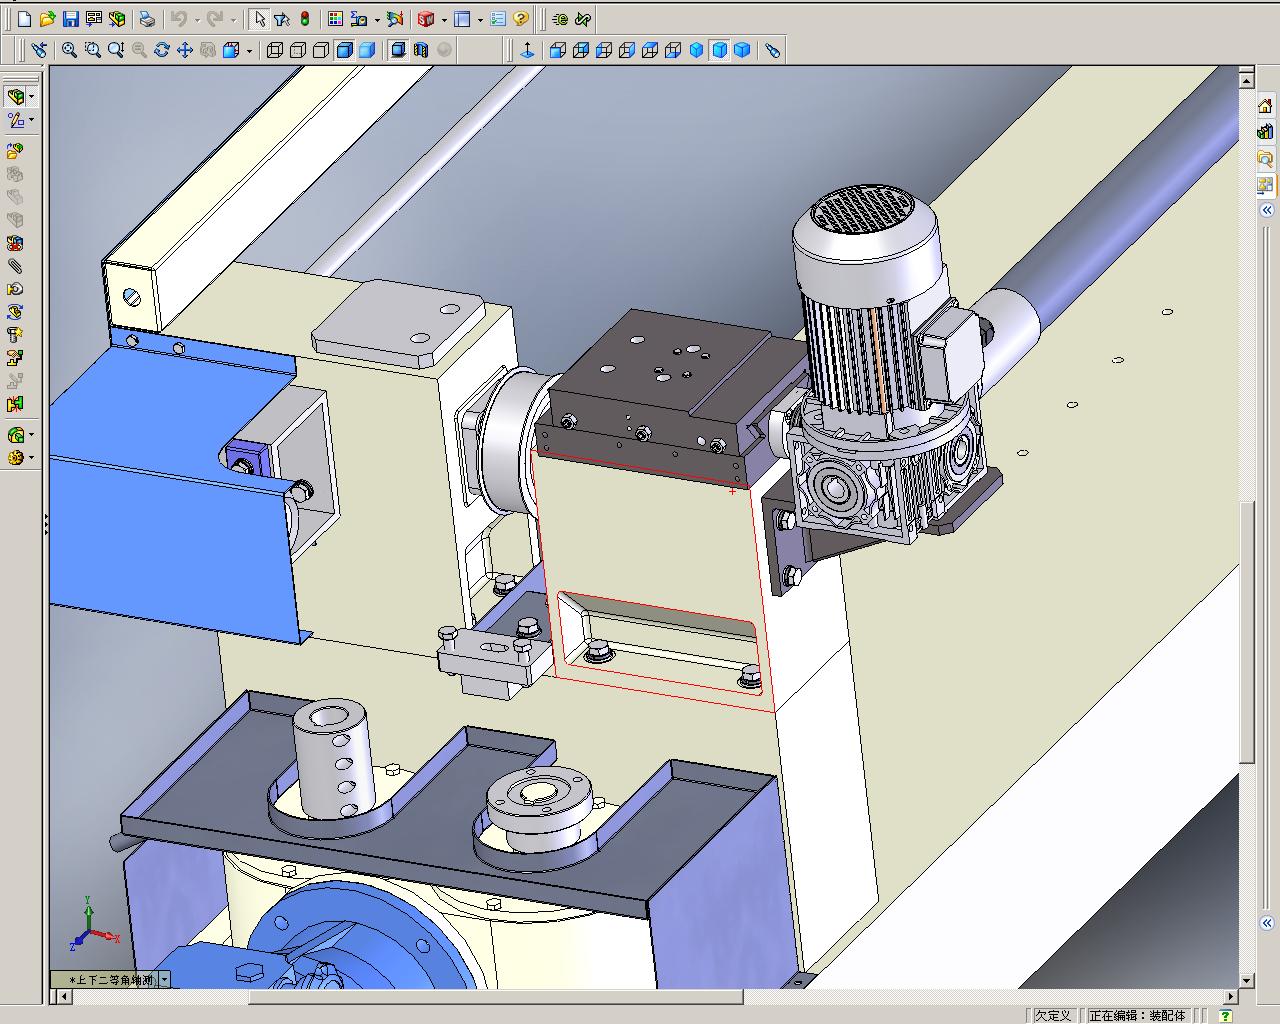The height and width of the screenshot is (1024, 1280).
Task: Open the Help question mark icon
Action: click(521, 19)
